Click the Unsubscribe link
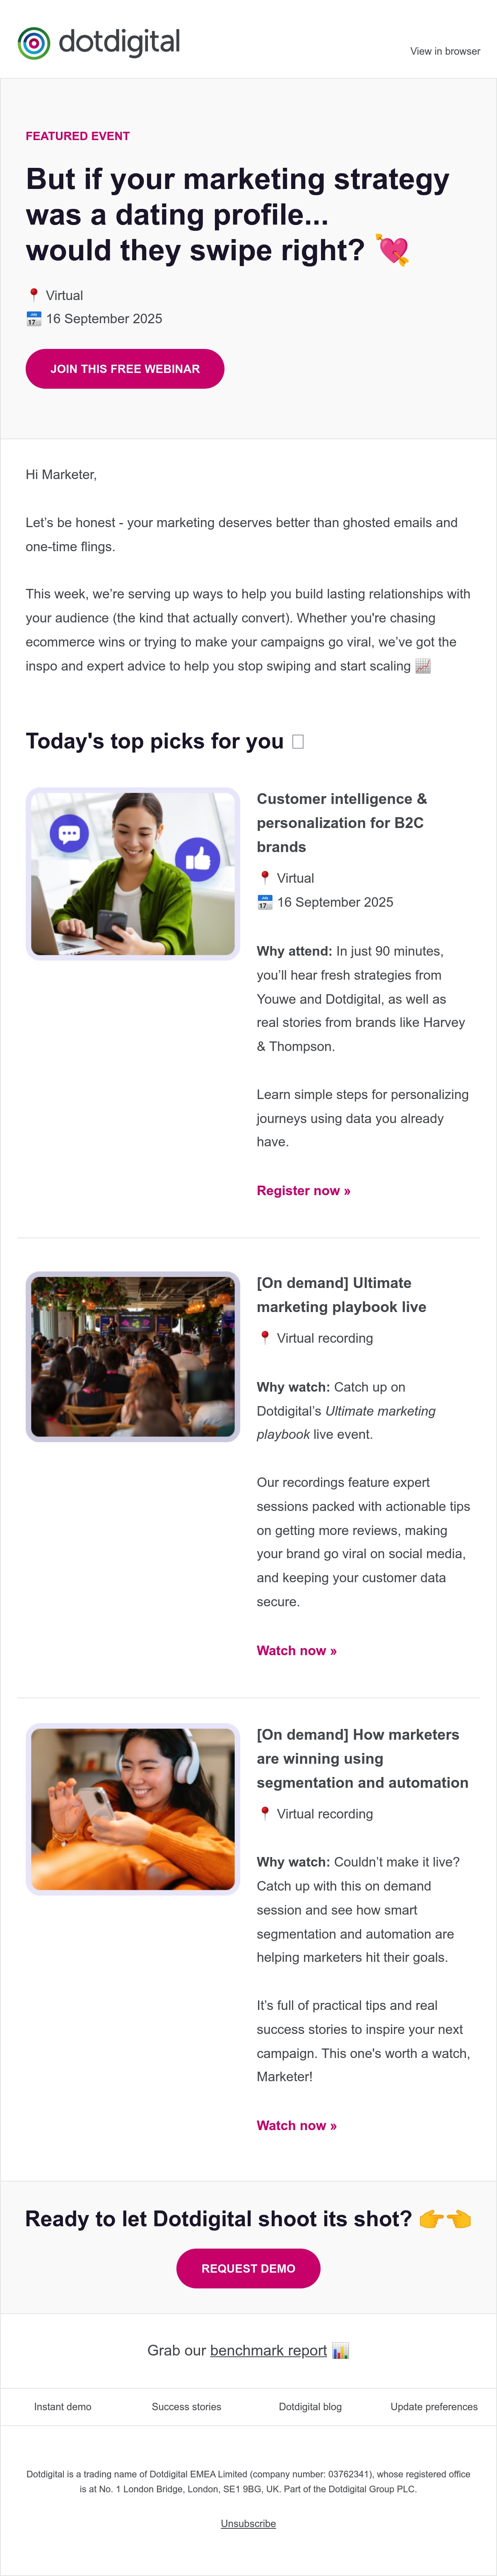This screenshot has height=2576, width=497. (x=248, y=2524)
